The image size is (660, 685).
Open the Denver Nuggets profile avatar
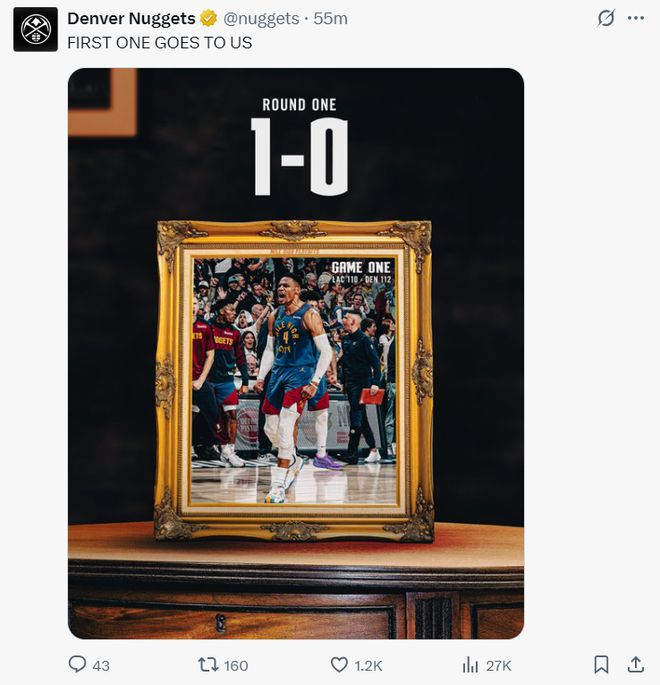coord(35,29)
